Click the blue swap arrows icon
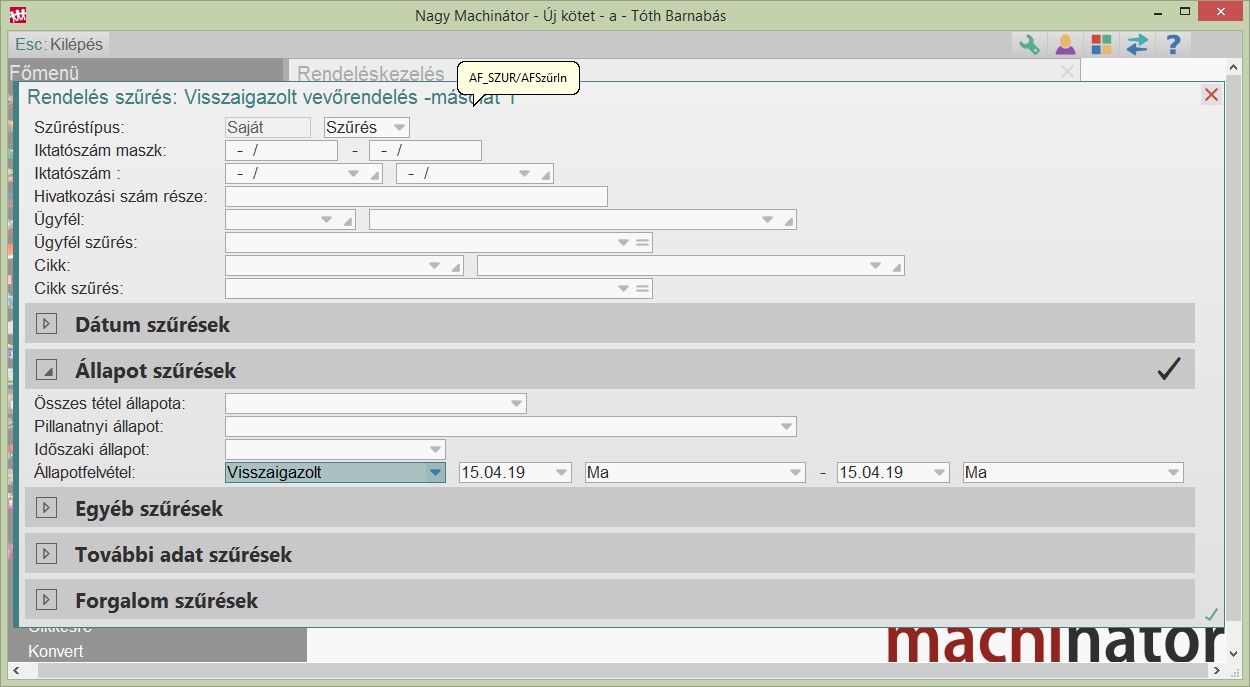 (x=1137, y=44)
